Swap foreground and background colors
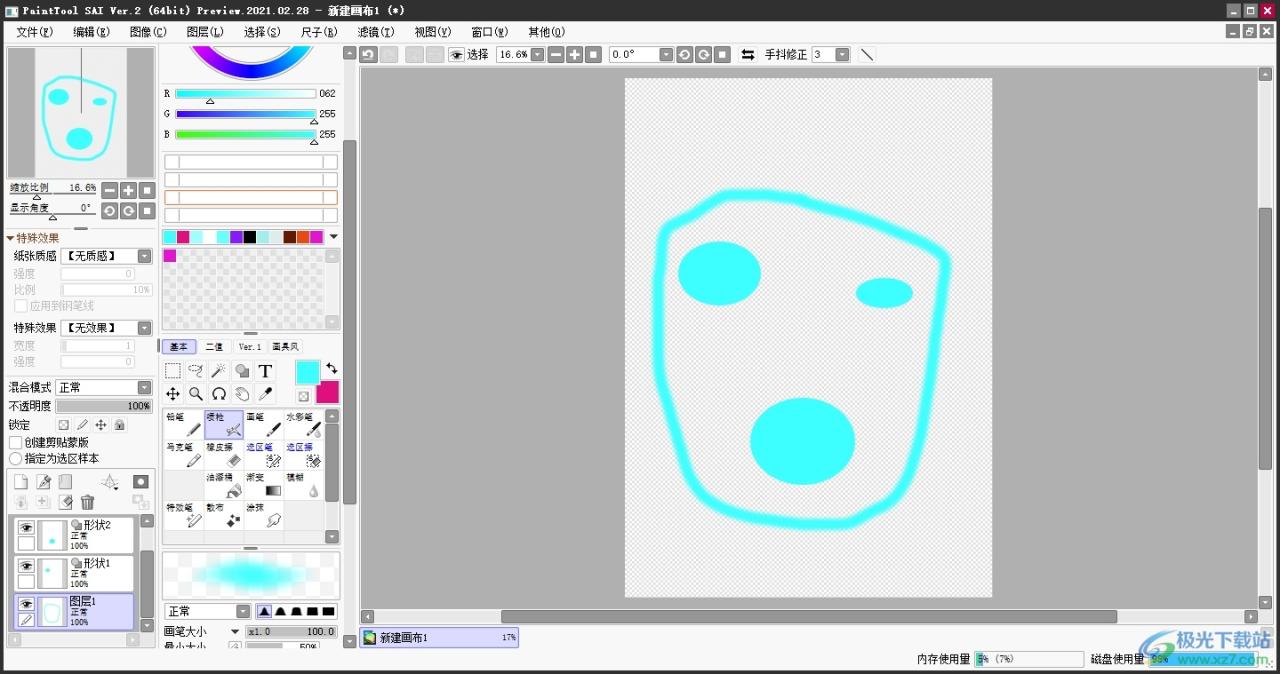1280x674 pixels. tap(331, 368)
